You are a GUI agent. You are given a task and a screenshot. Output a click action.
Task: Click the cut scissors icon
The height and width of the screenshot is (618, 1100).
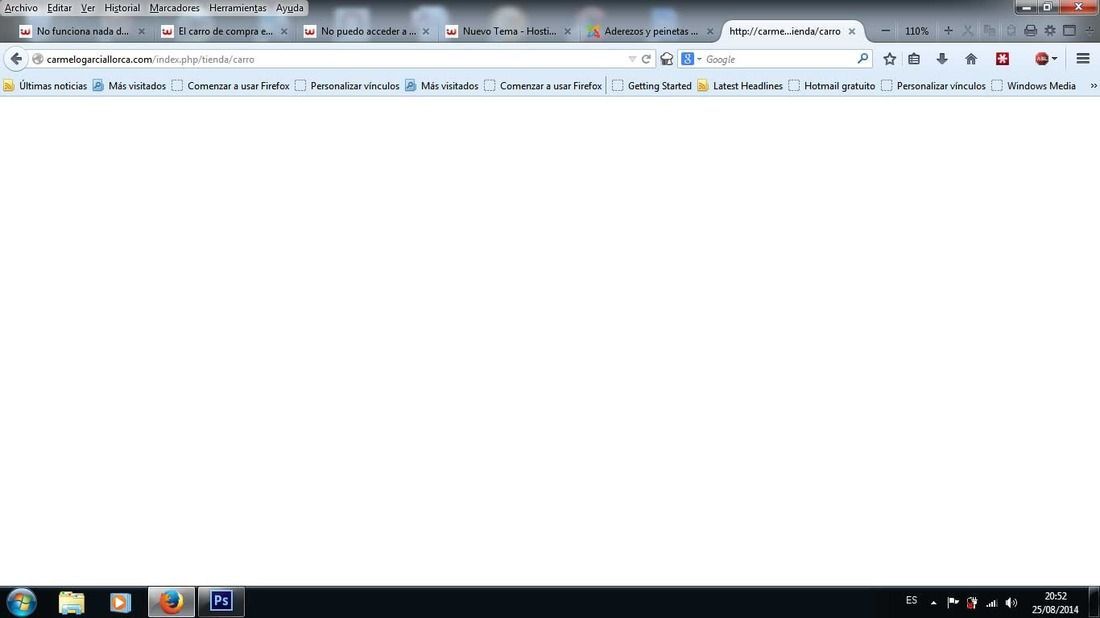point(968,31)
